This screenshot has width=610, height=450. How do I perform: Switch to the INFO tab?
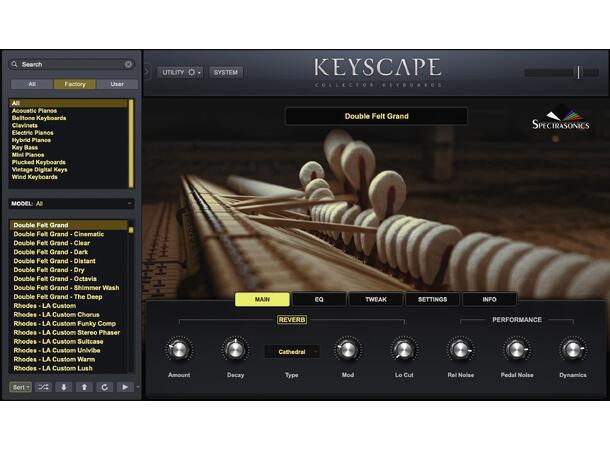489,299
